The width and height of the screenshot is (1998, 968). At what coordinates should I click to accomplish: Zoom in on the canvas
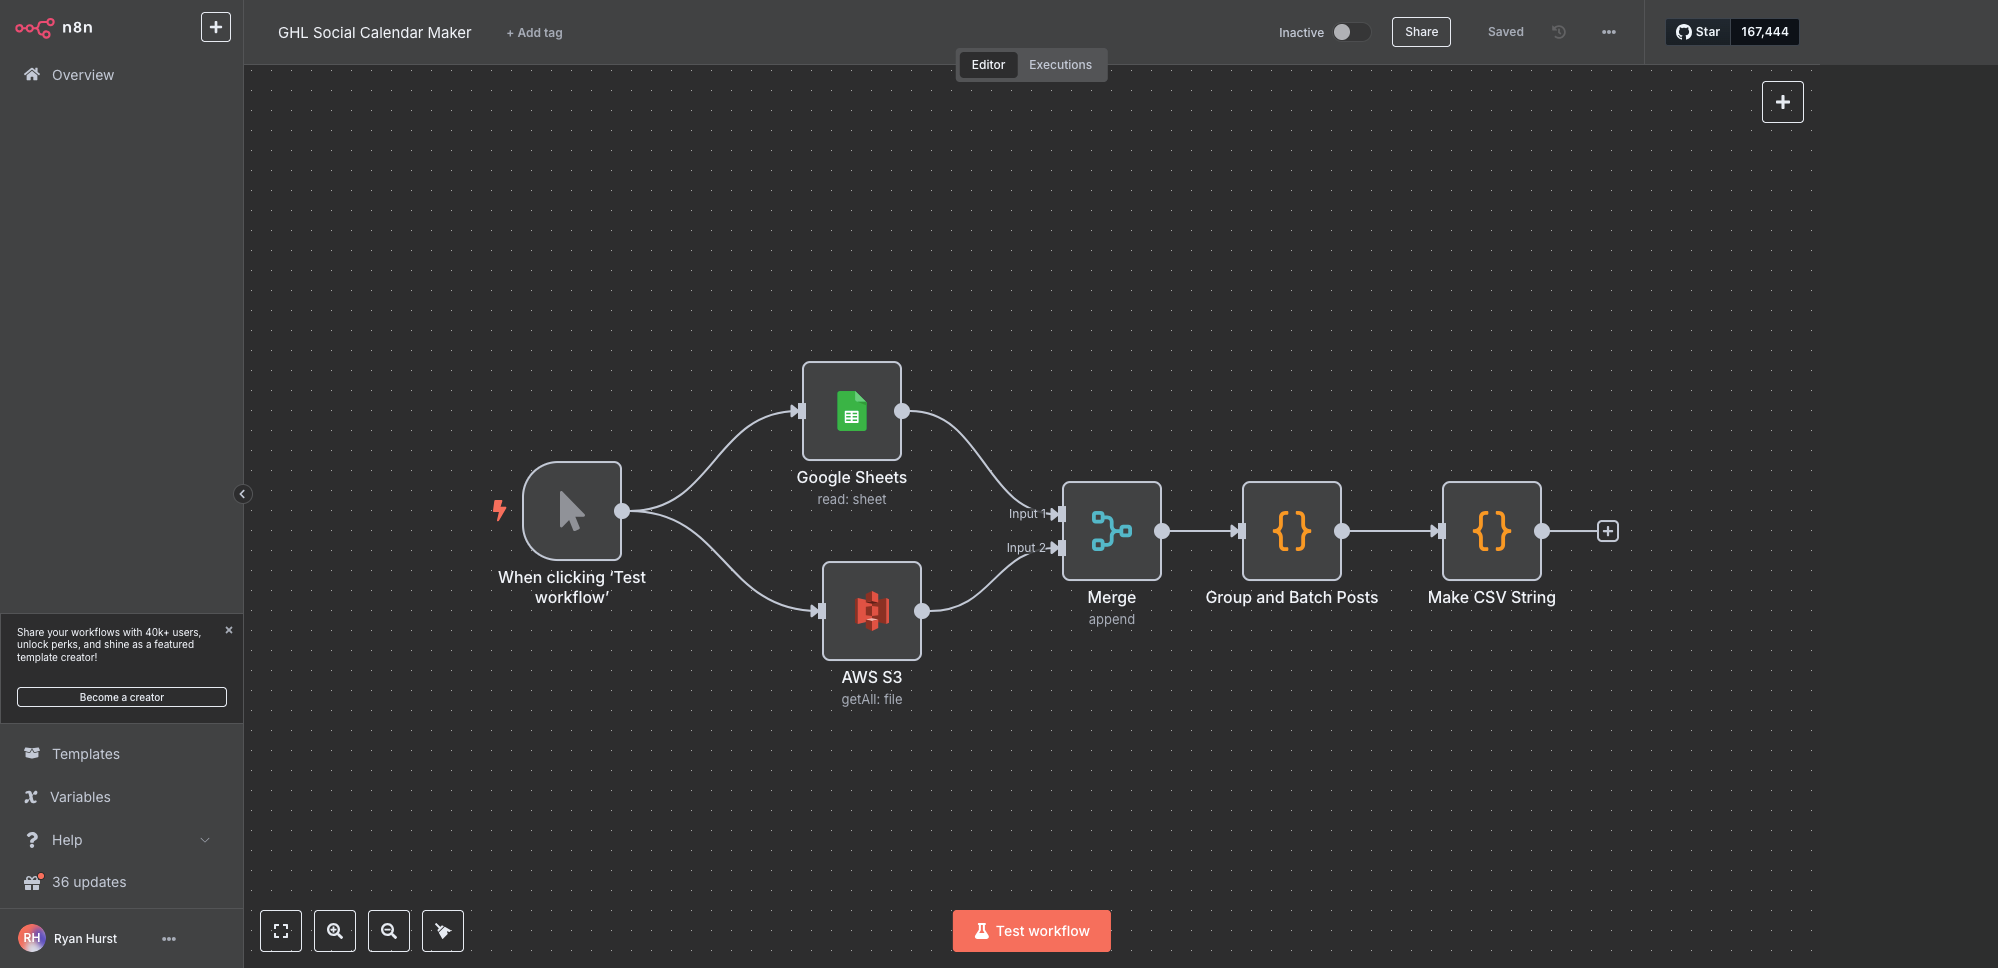pos(335,931)
